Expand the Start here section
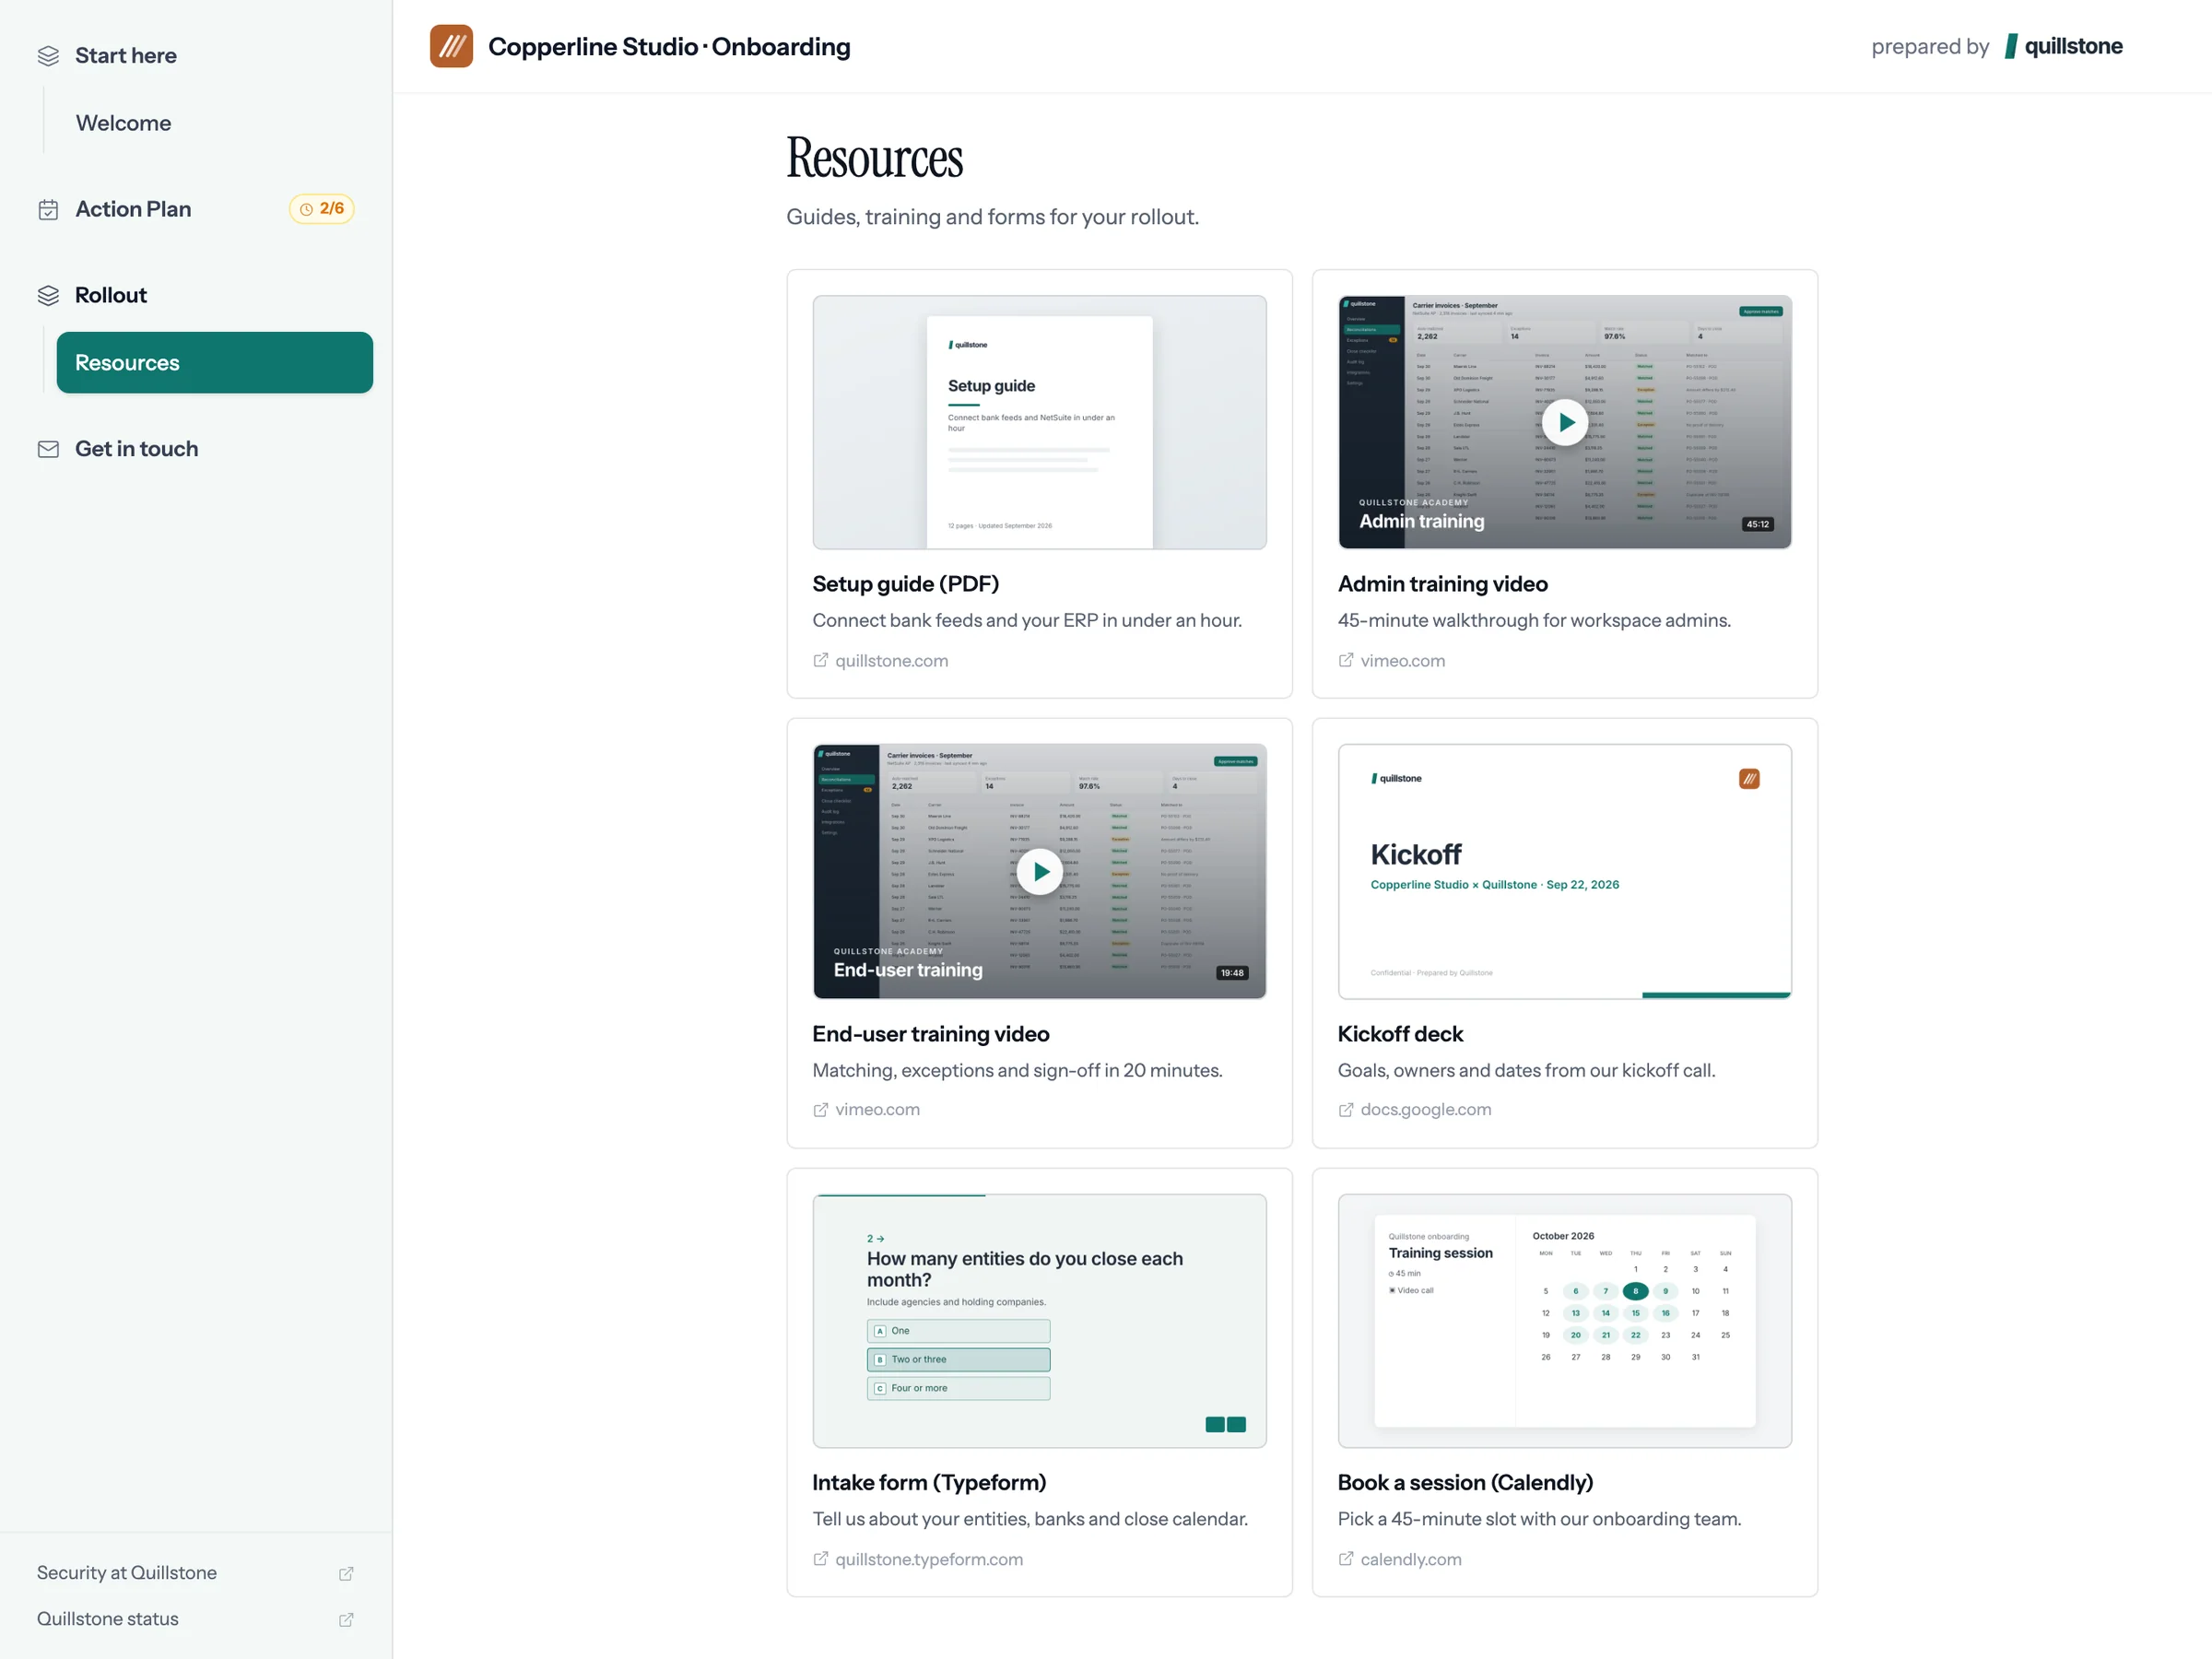2212x1659 pixels. pyautogui.click(x=126, y=56)
